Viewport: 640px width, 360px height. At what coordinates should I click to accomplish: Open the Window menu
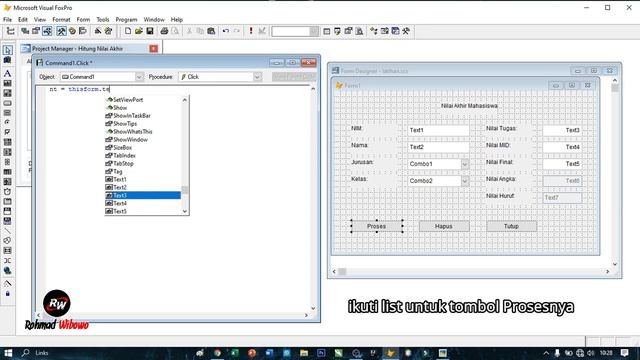[154, 20]
